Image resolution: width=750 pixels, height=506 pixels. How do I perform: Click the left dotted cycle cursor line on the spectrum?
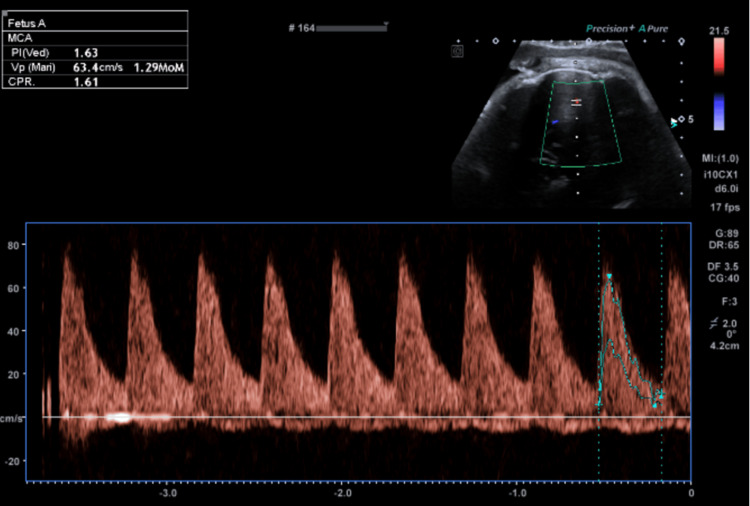click(598, 352)
